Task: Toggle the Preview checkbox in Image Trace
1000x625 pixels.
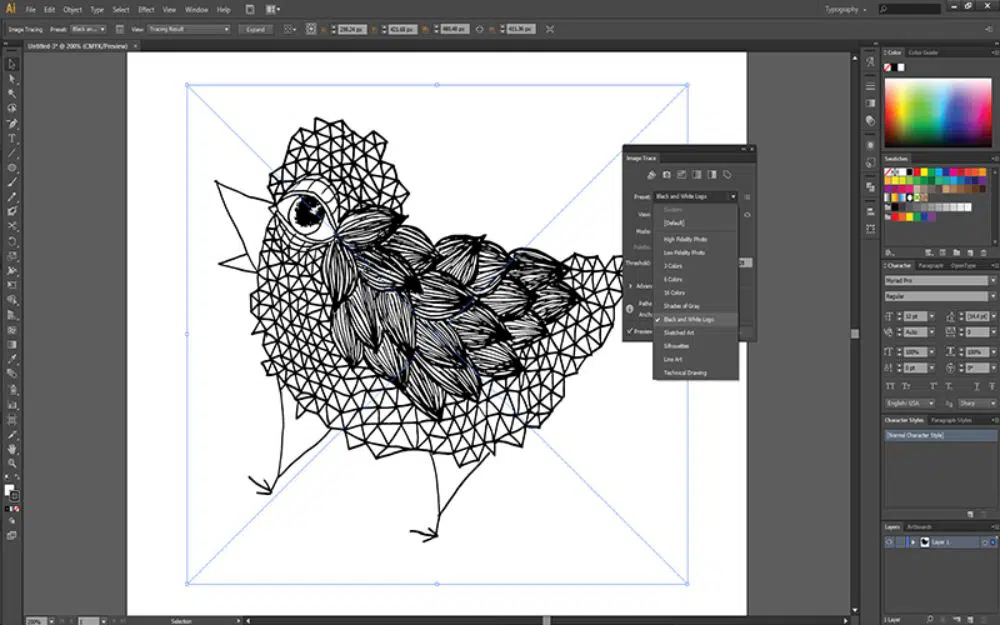Action: point(631,331)
